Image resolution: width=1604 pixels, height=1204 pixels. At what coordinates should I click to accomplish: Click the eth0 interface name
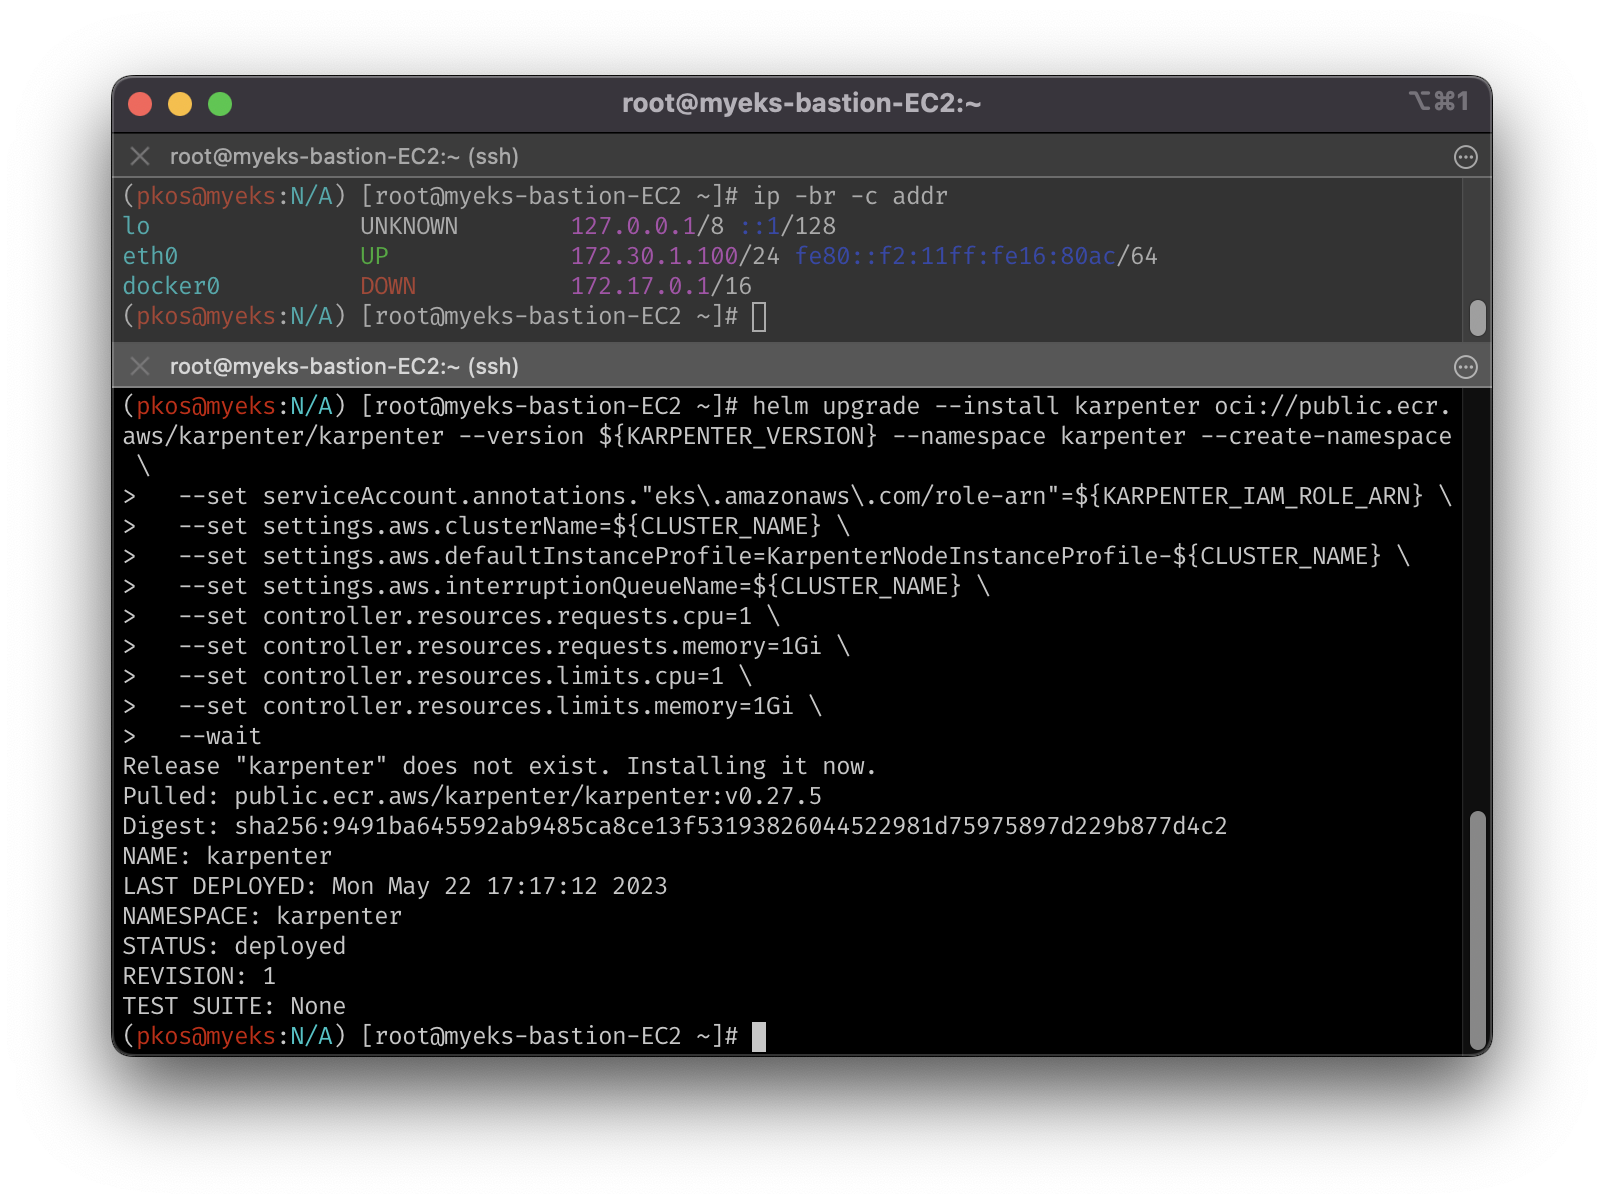point(150,256)
